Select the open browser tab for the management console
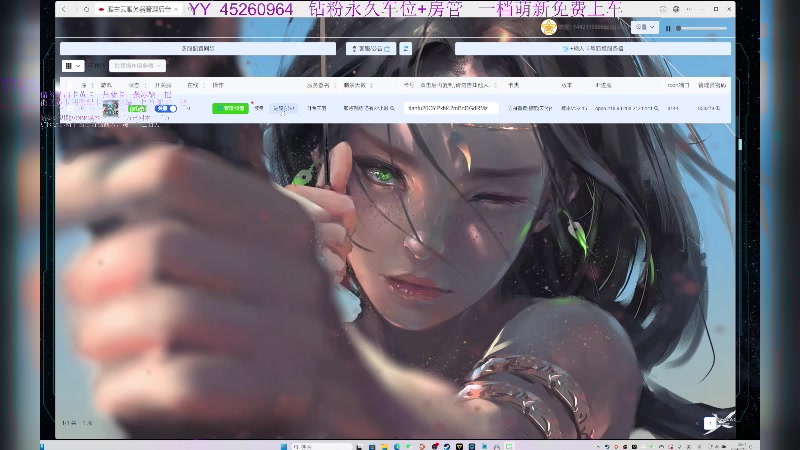This screenshot has height=450, width=800. [x=138, y=9]
